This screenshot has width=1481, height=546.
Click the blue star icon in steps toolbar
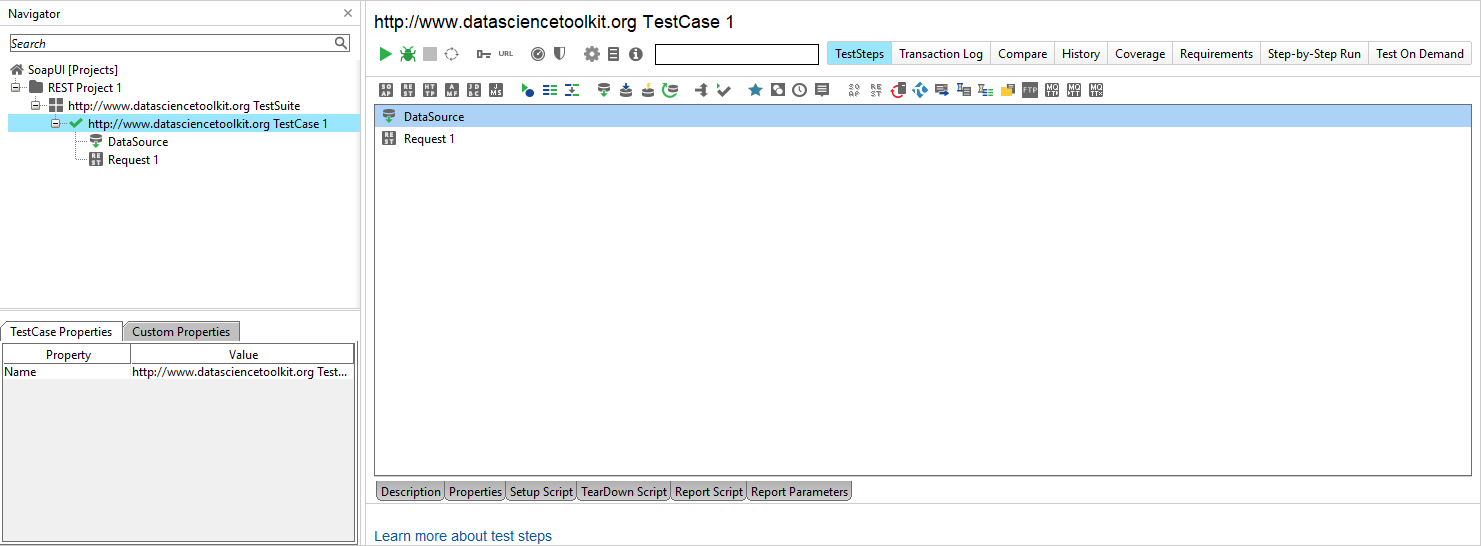coord(755,90)
